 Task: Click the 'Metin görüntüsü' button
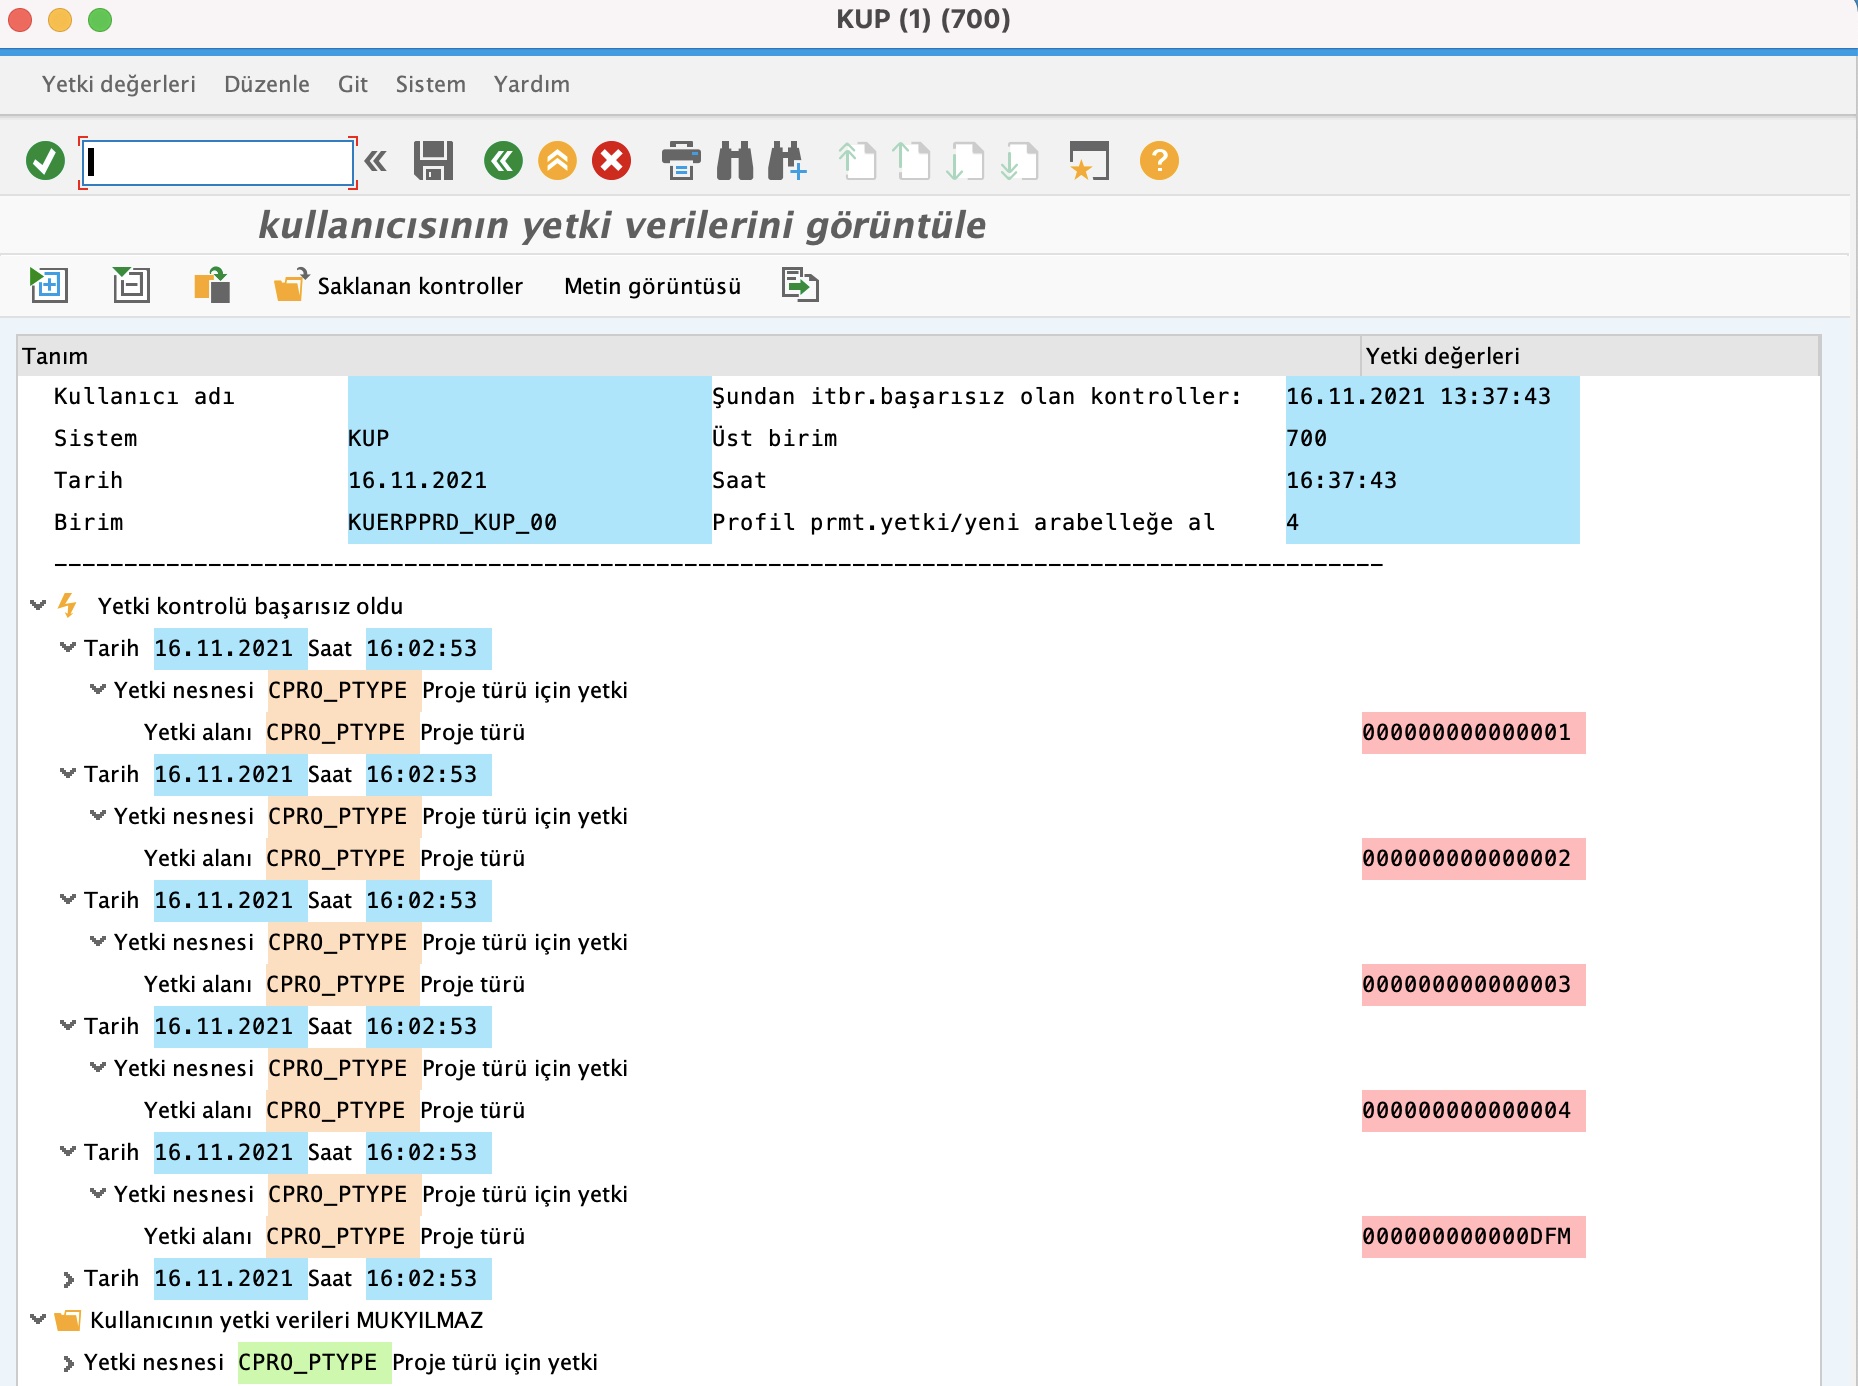click(x=652, y=286)
